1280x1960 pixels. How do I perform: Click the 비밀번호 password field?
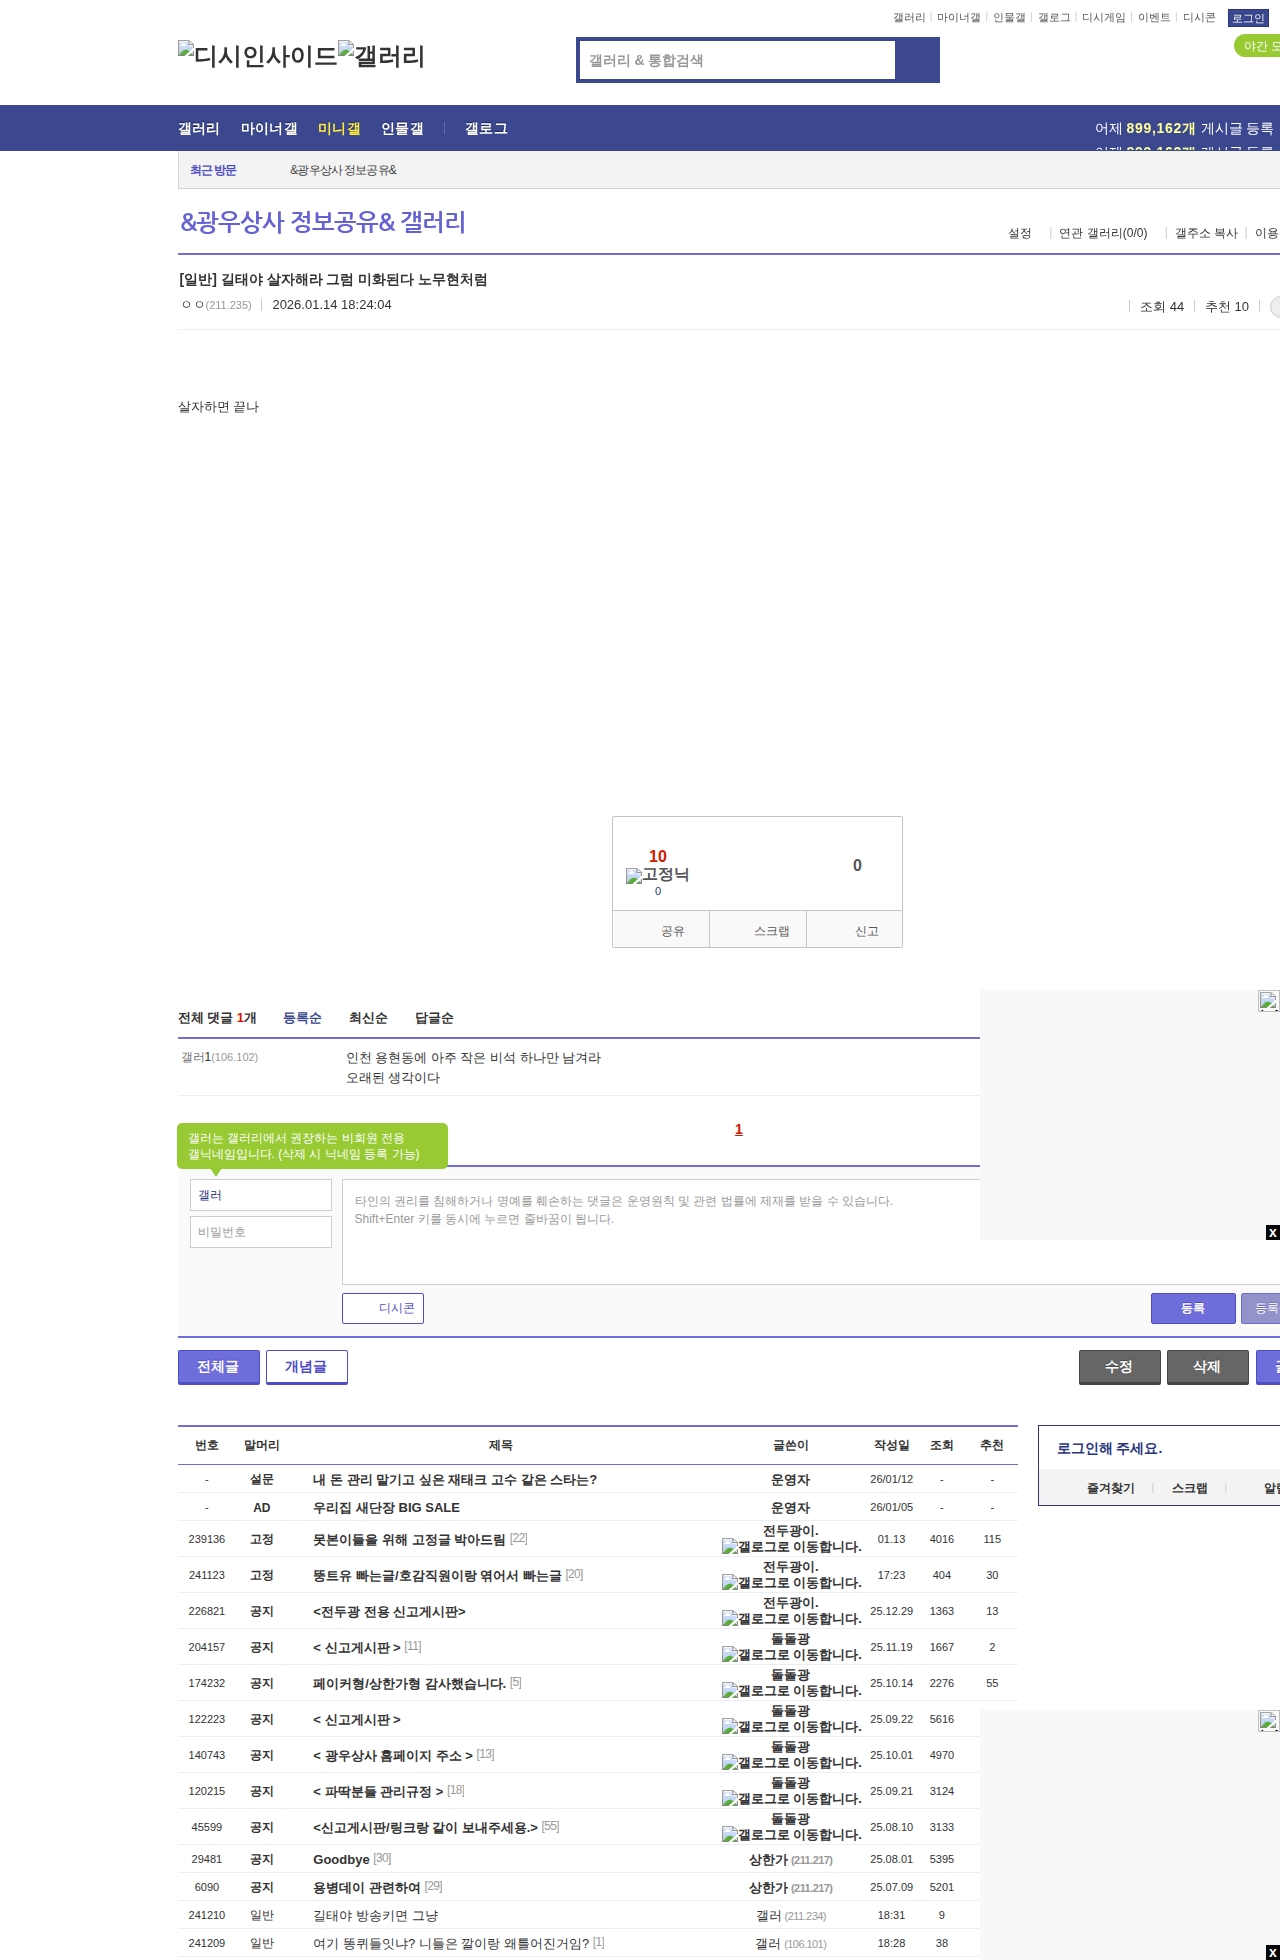pyautogui.click(x=260, y=1232)
